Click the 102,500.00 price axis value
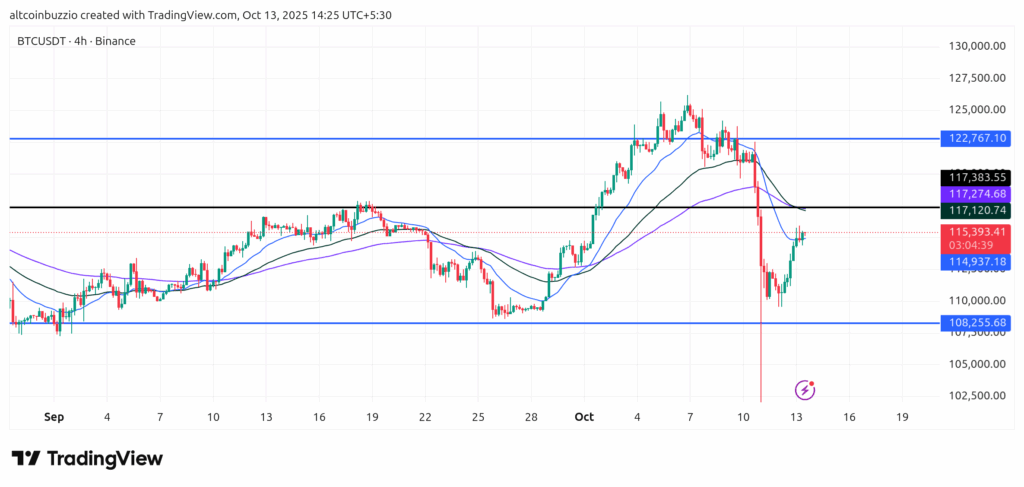The width and height of the screenshot is (1024, 487). coord(976,396)
